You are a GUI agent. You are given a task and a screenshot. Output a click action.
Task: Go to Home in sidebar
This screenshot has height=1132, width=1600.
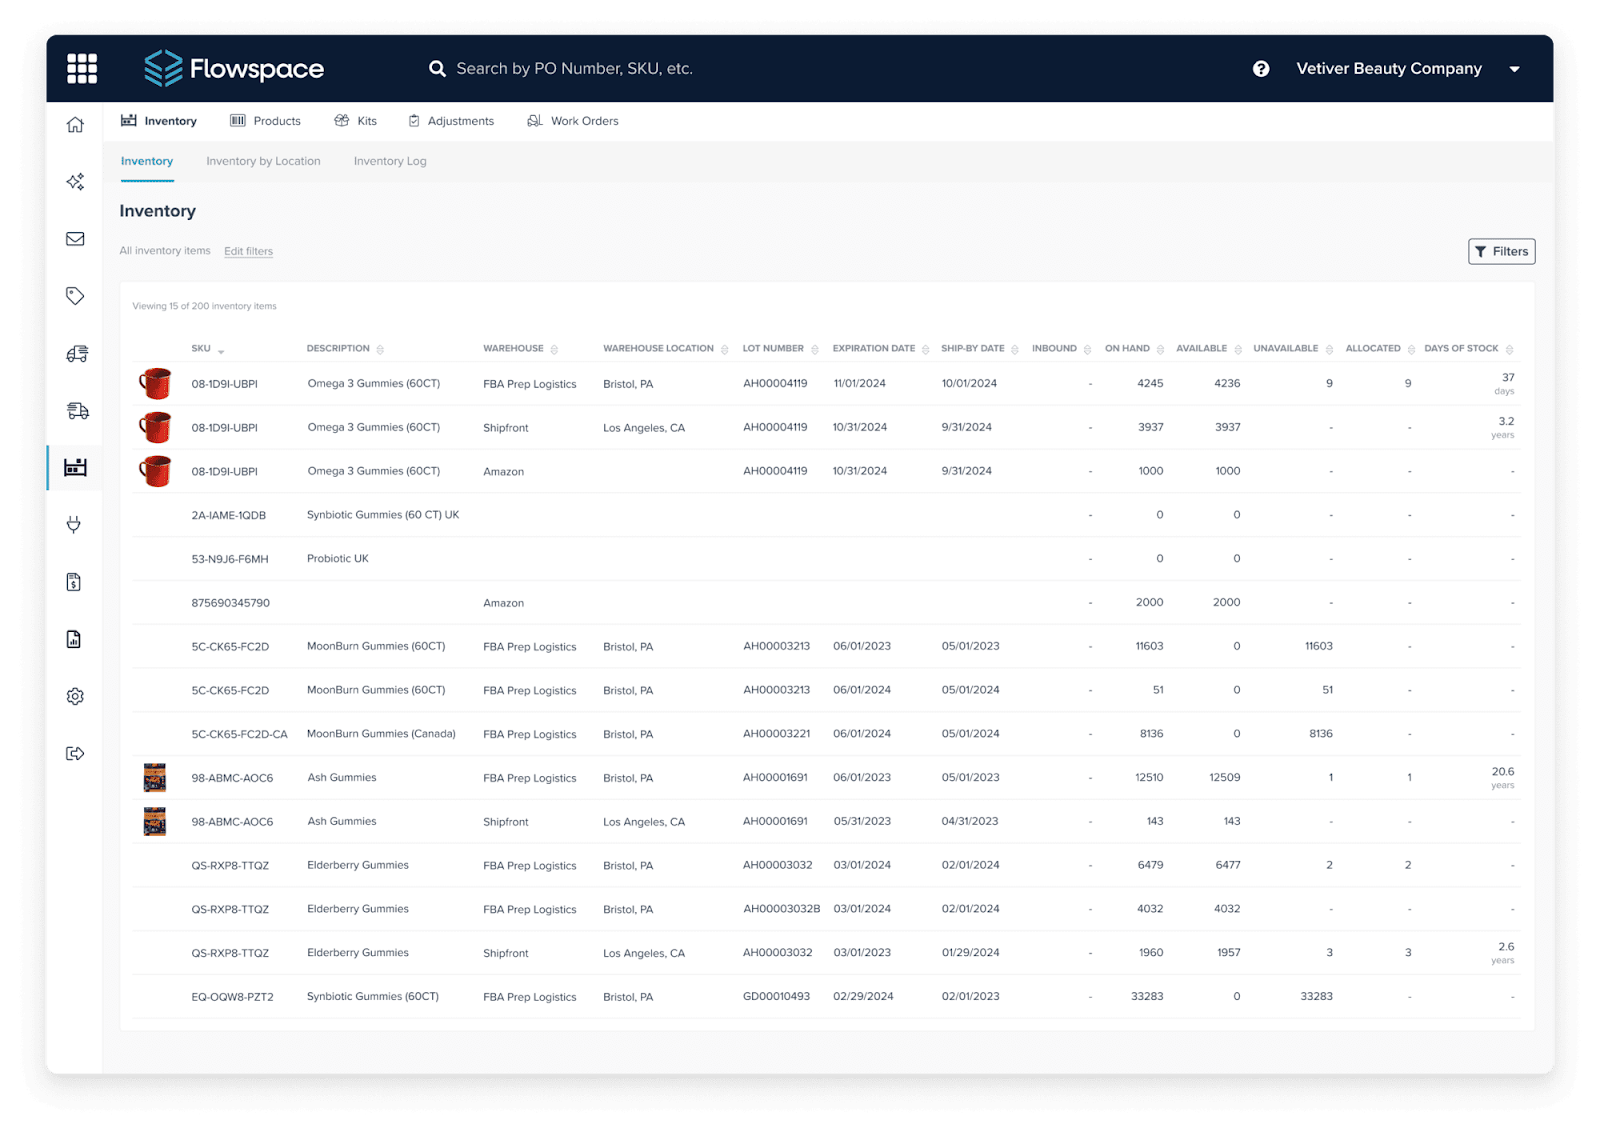(x=75, y=125)
